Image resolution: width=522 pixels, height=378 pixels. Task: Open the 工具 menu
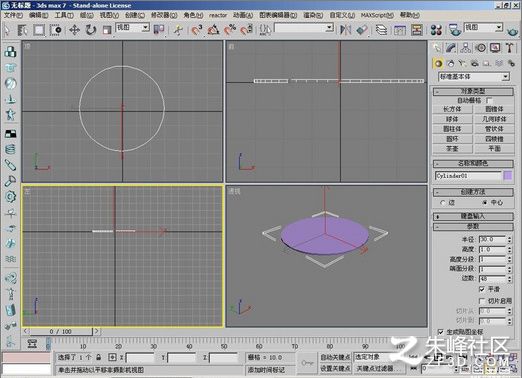[64, 15]
